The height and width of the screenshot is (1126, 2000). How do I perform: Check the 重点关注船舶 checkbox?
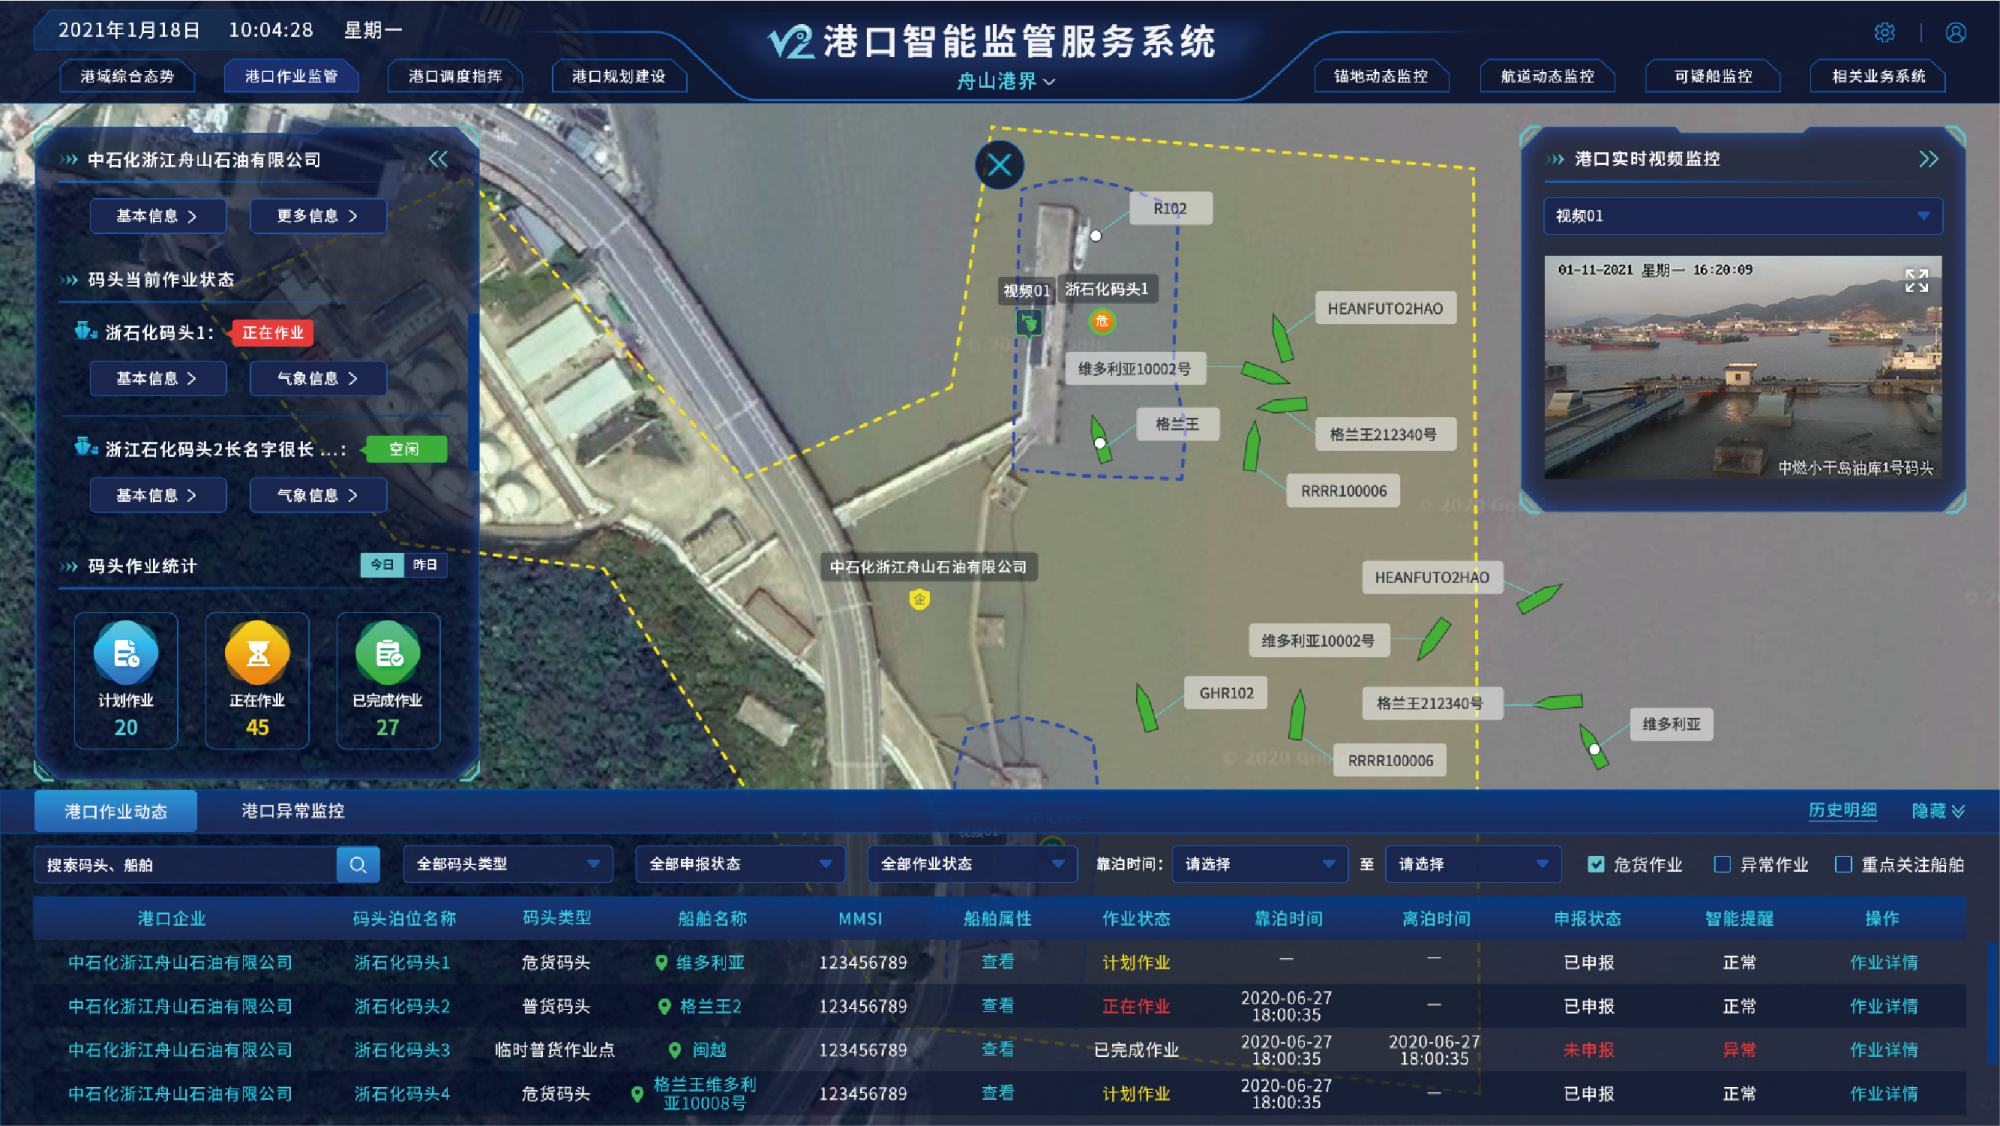click(x=1843, y=864)
